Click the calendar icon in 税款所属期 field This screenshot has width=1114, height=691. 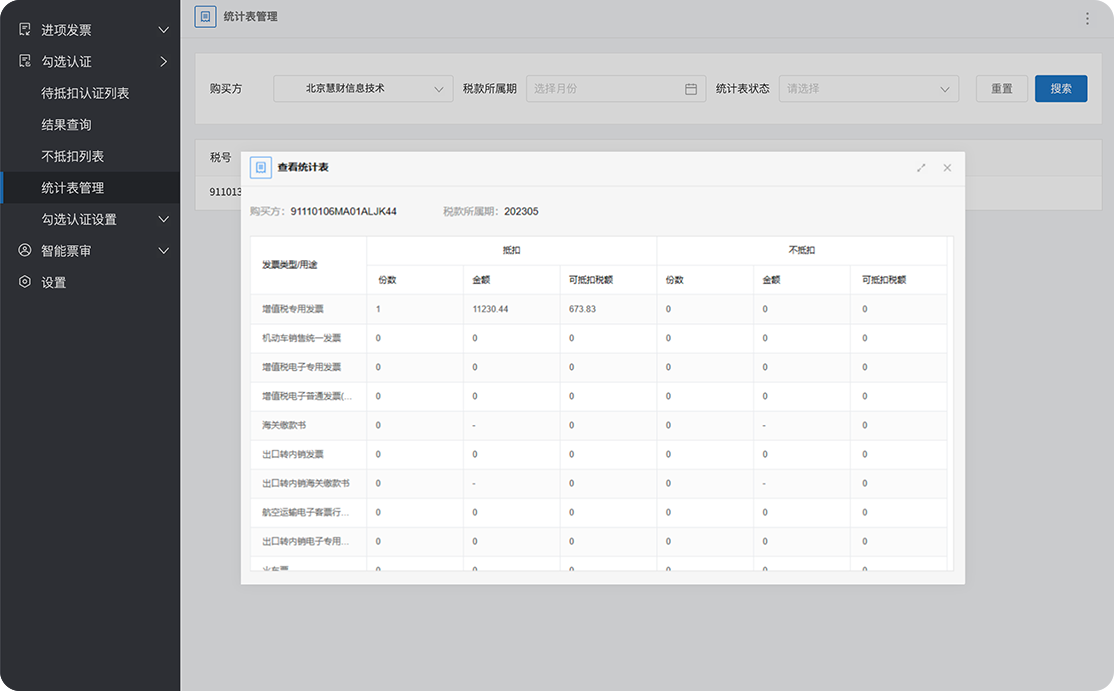click(x=691, y=89)
